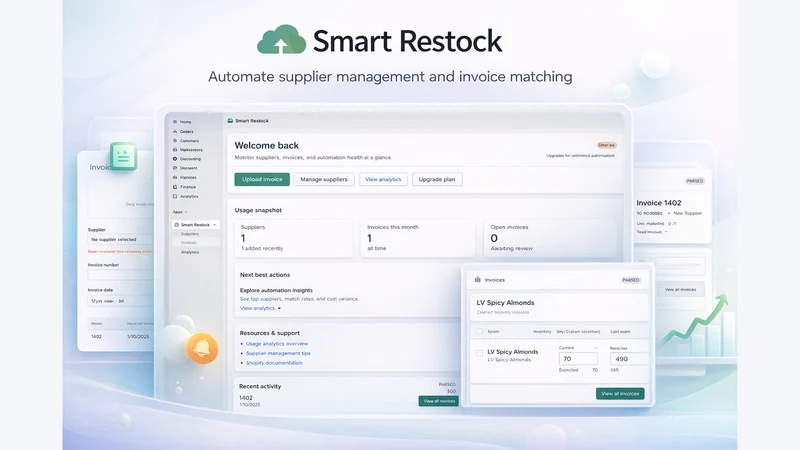Click the Discounting icon in the sidebar
Viewport: 800px width, 450px height.
(175, 159)
